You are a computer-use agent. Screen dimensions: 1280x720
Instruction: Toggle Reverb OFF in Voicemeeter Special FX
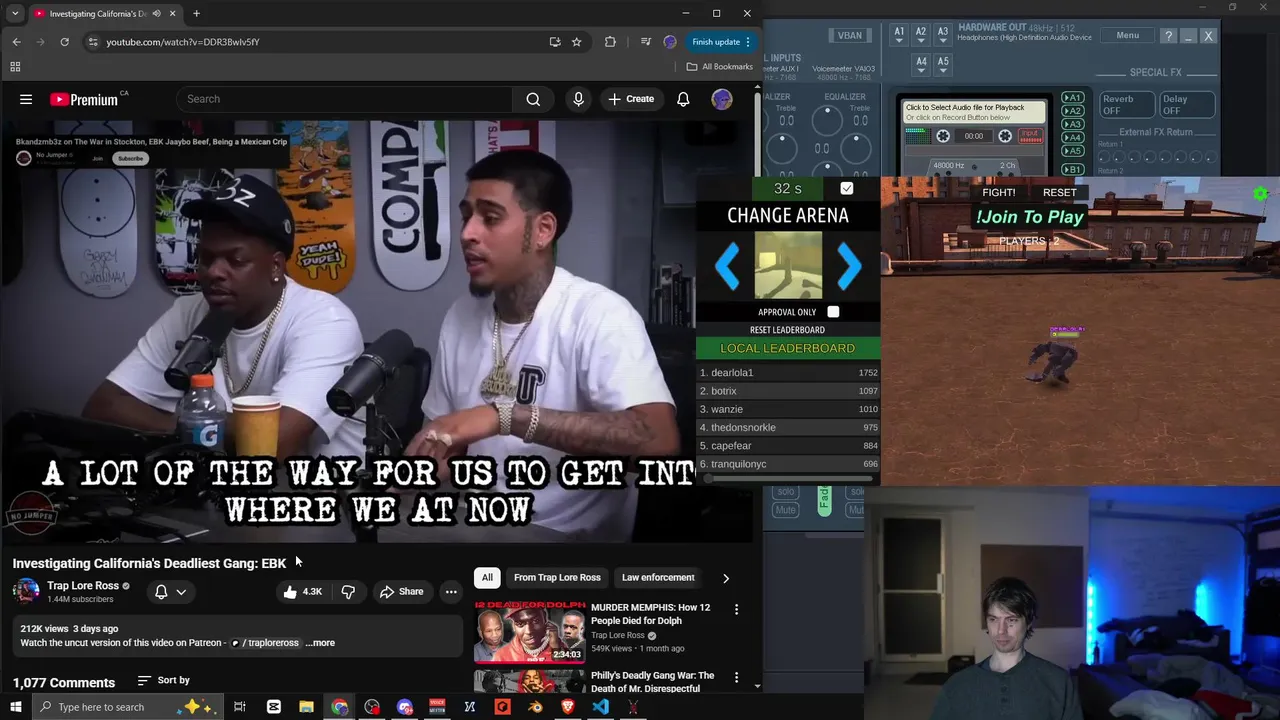click(x=1128, y=105)
